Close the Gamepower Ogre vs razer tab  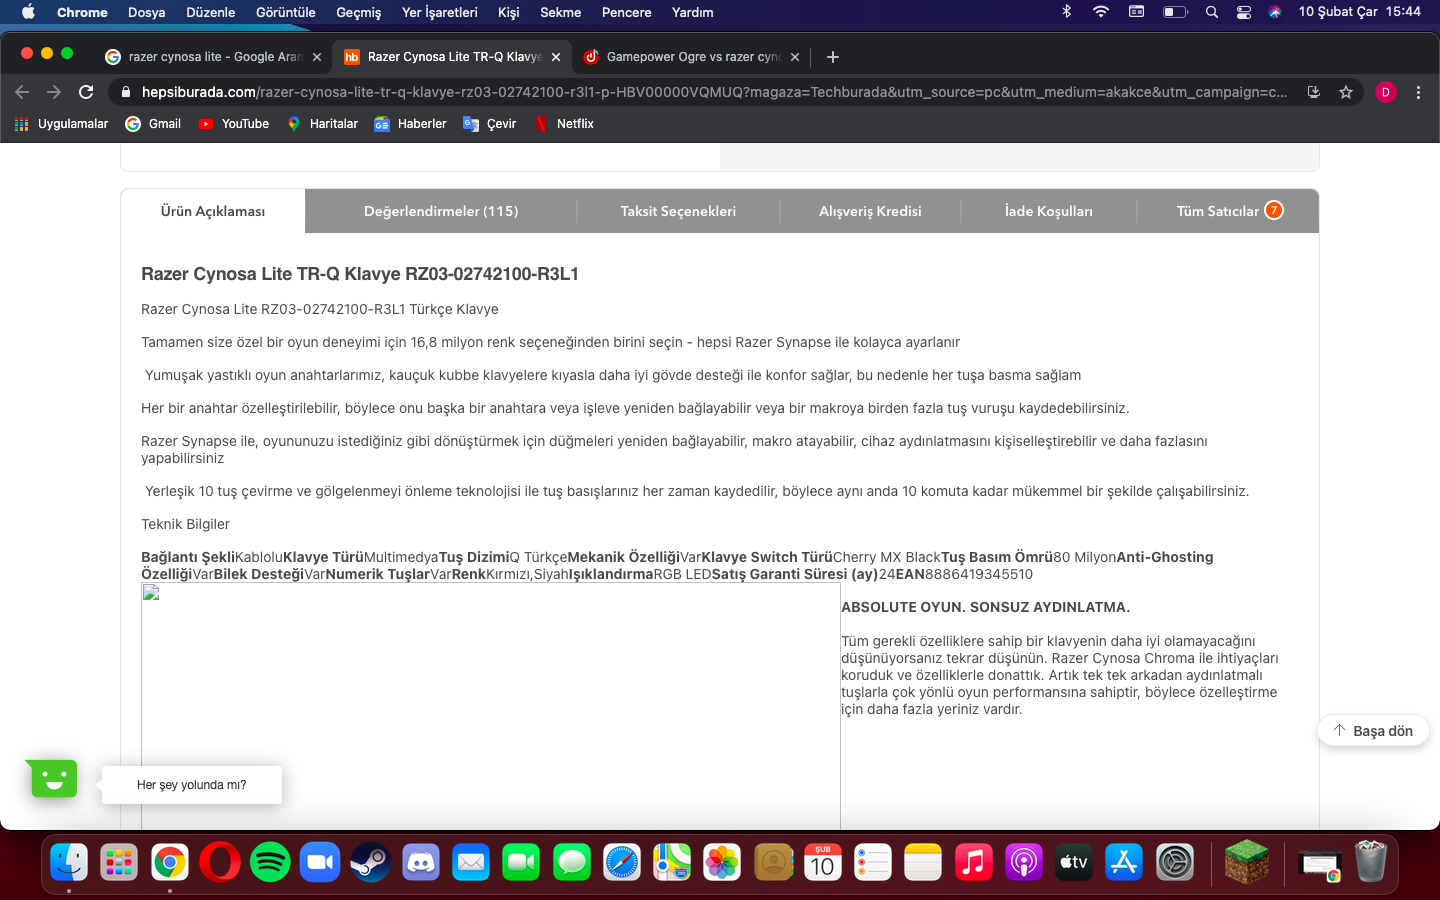click(x=795, y=57)
